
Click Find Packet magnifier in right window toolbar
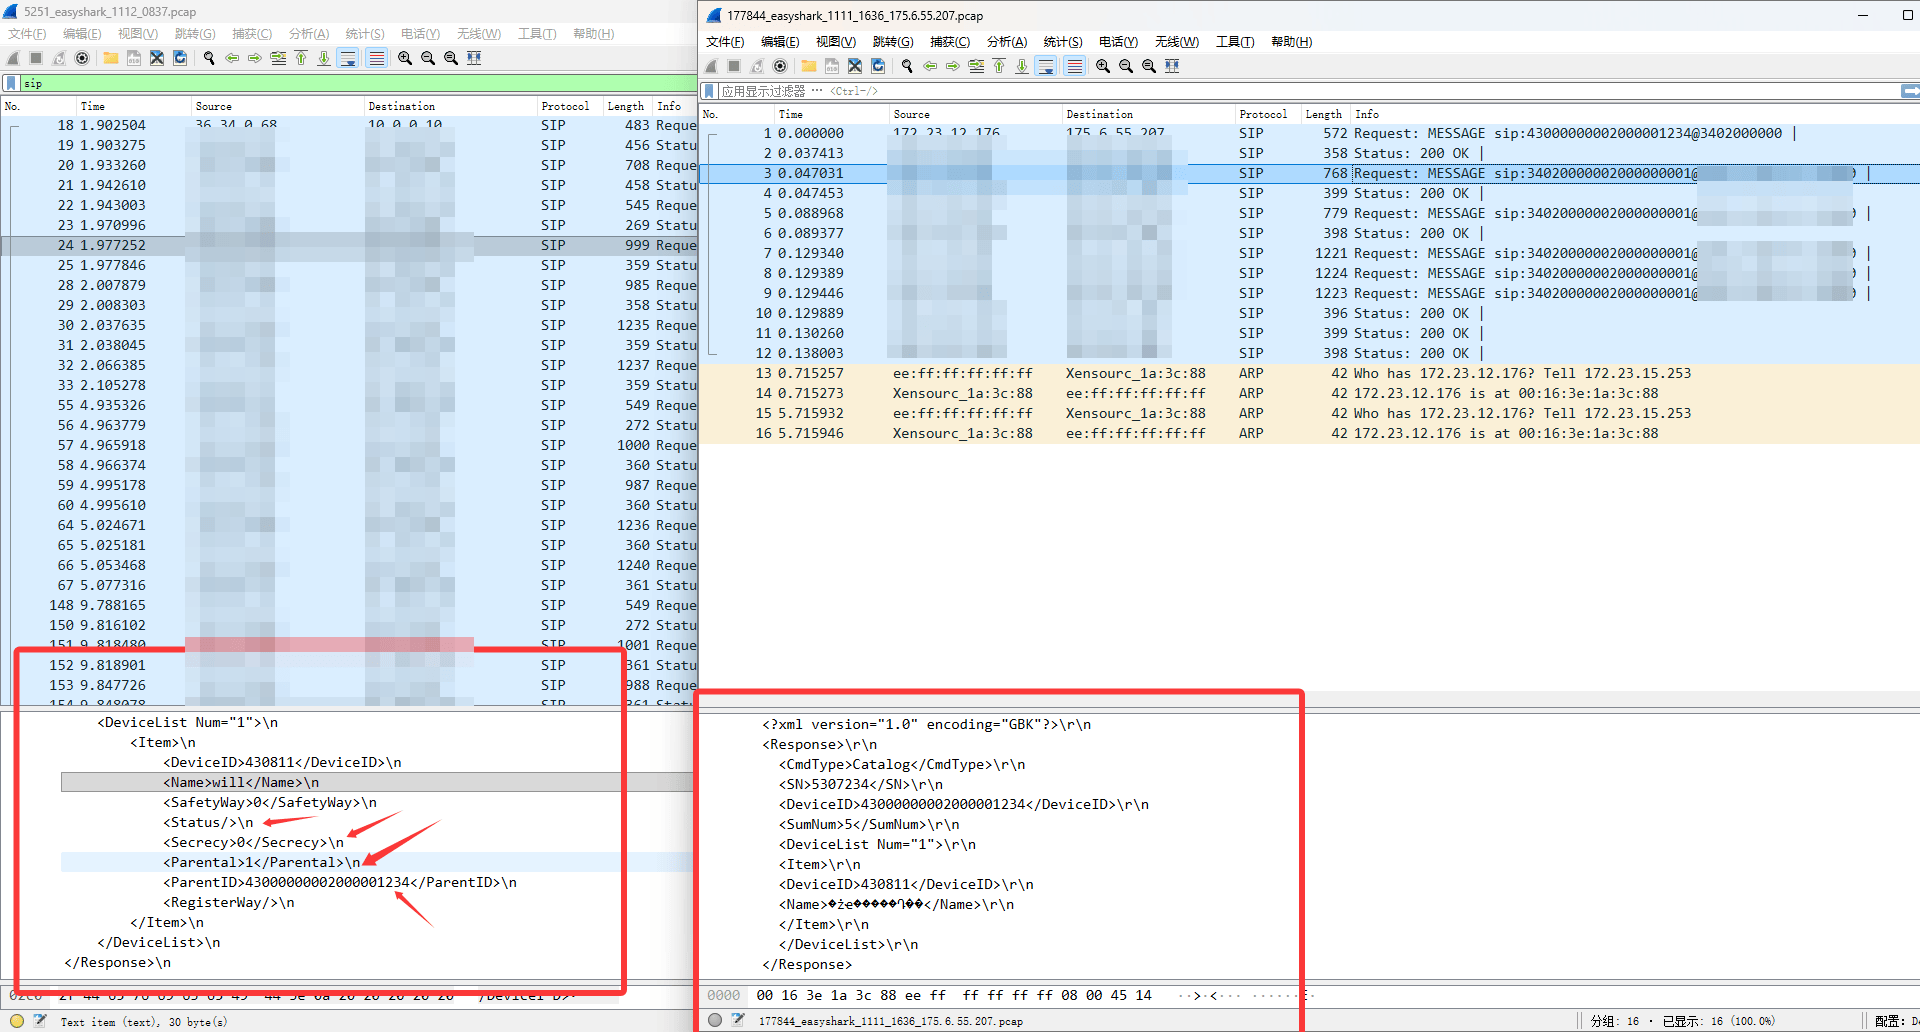(x=907, y=66)
